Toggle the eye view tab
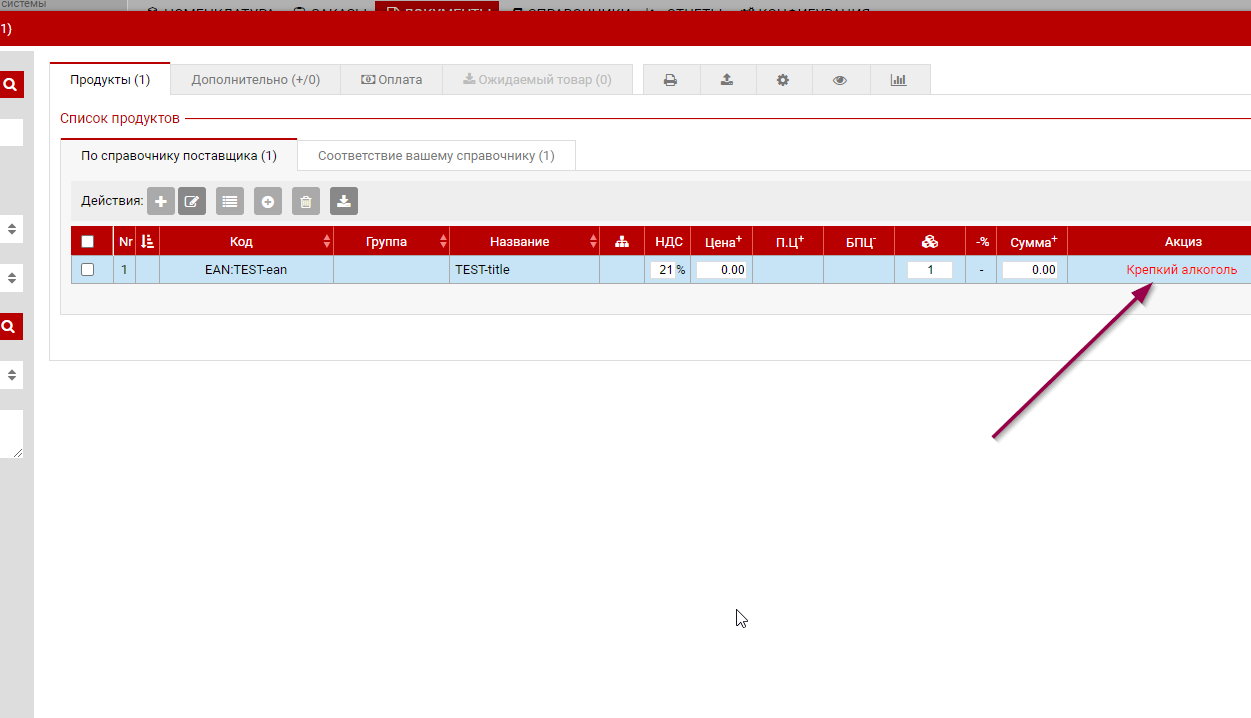Viewport: 1251px width, 718px height. [840, 80]
